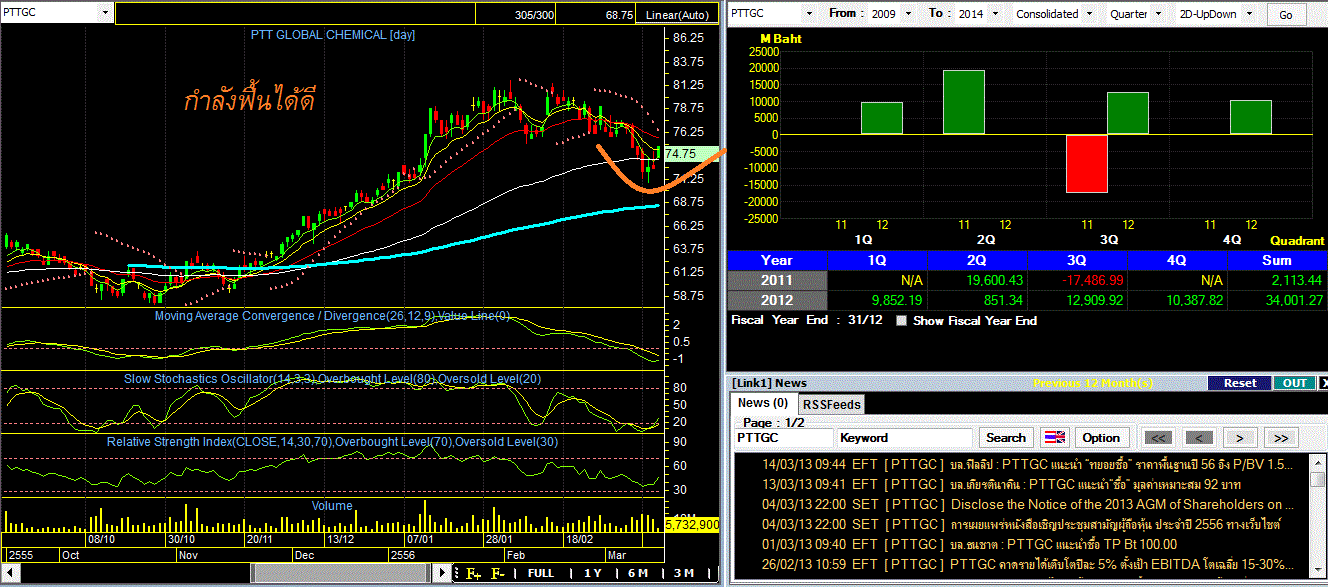The height and width of the screenshot is (587, 1328).
Task: Set chart range to 3M
Action: (684, 573)
